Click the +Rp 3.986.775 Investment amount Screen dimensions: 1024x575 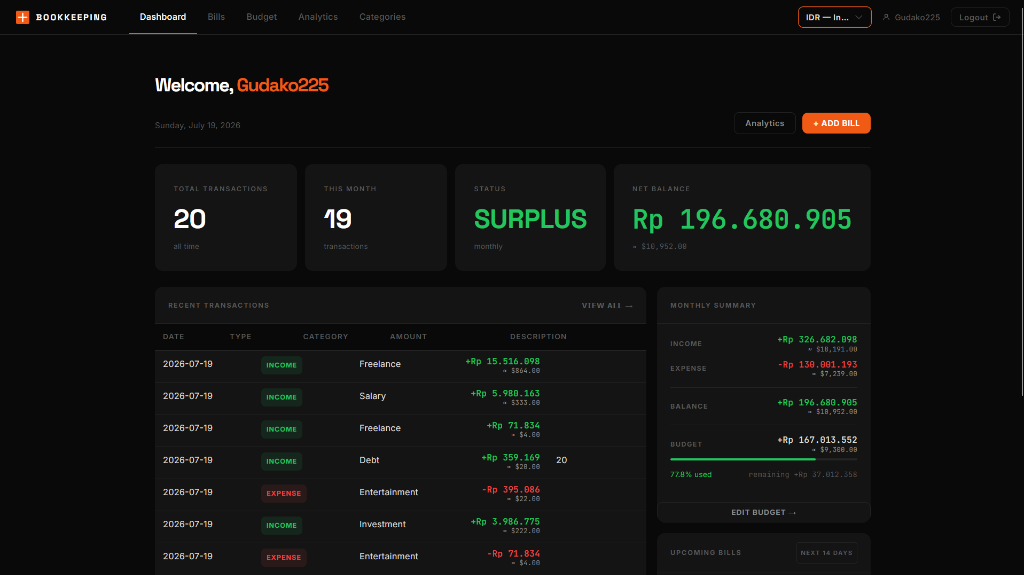pyautogui.click(x=505, y=521)
